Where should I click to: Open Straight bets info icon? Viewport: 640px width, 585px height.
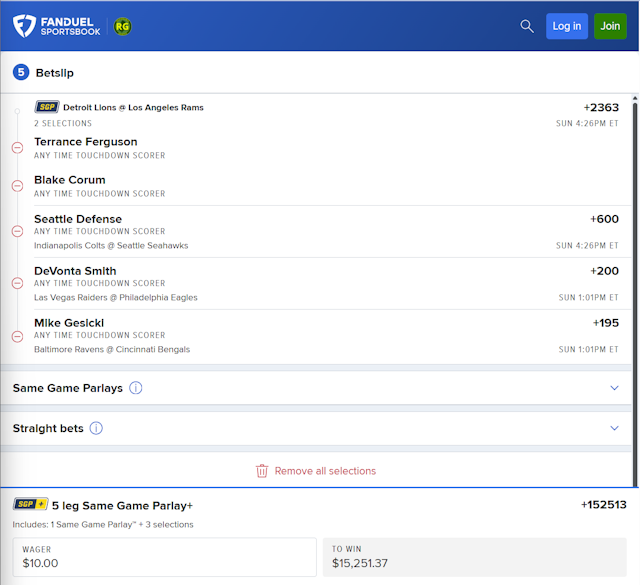(96, 428)
